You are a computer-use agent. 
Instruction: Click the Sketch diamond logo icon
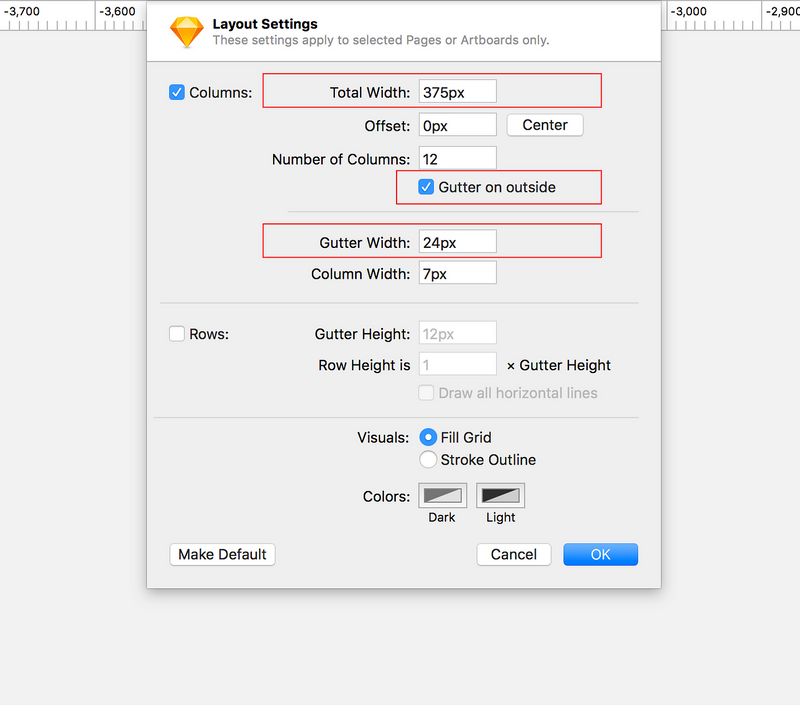point(187,32)
